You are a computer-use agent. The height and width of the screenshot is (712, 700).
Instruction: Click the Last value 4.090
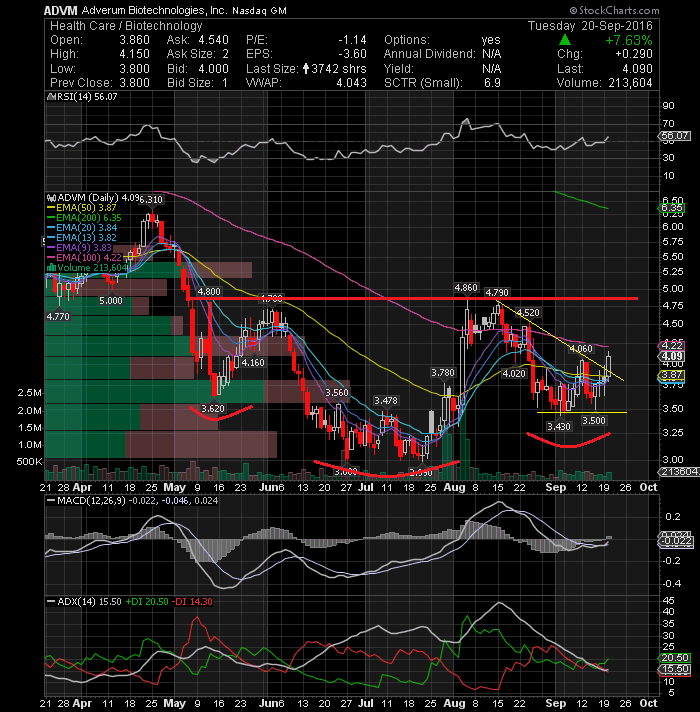(x=637, y=69)
